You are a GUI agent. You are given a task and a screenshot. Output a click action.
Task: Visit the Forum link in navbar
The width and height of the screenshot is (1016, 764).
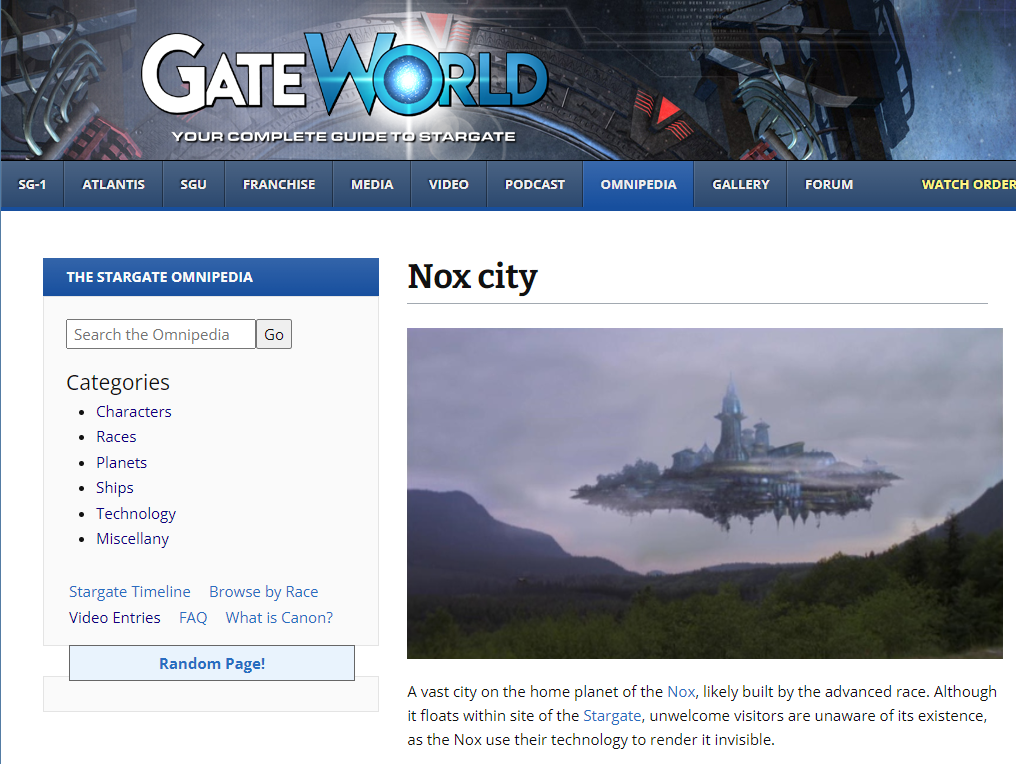pyautogui.click(x=829, y=185)
